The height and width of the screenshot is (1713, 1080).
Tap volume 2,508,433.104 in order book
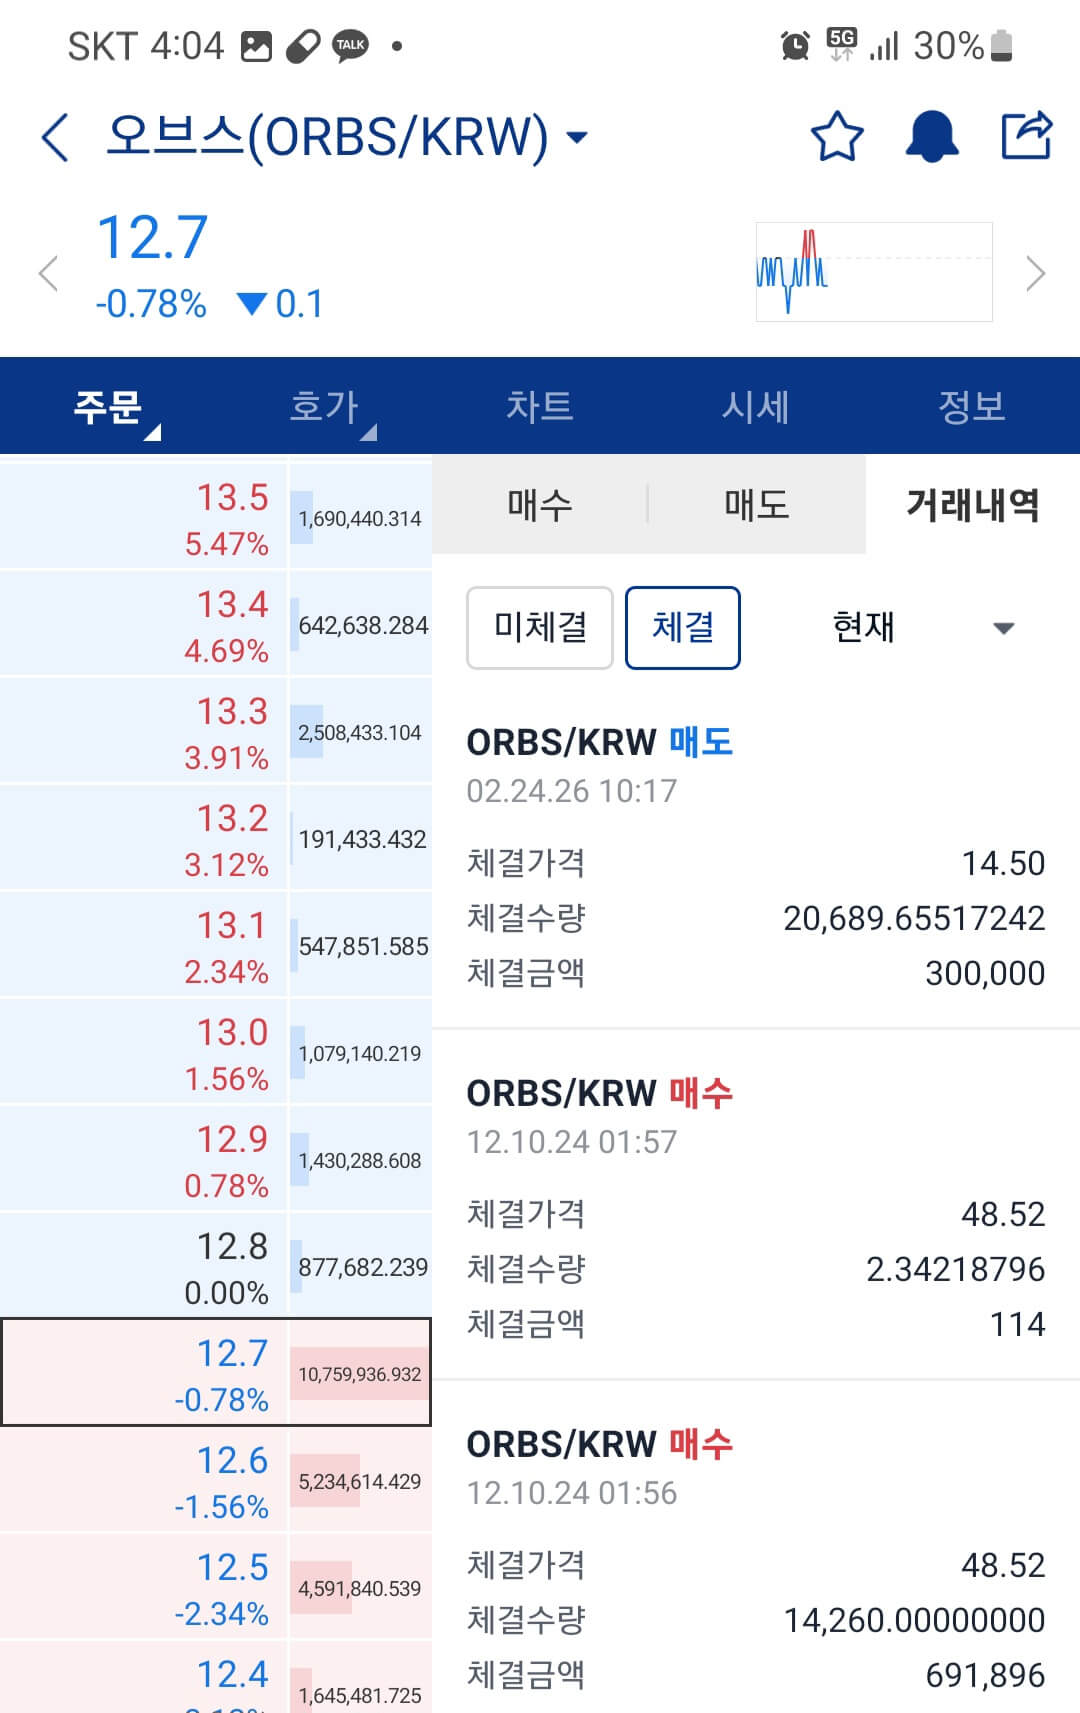(x=360, y=733)
